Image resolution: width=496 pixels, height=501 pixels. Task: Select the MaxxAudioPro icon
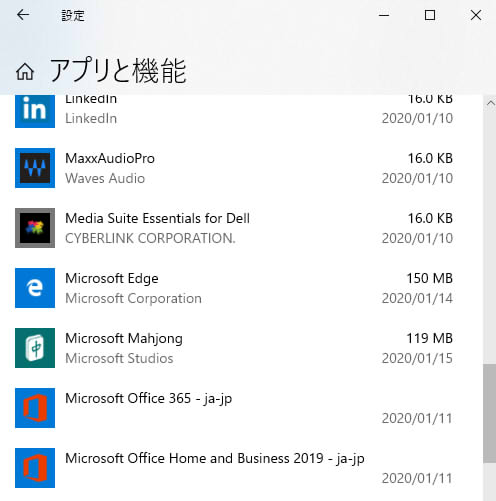35,168
